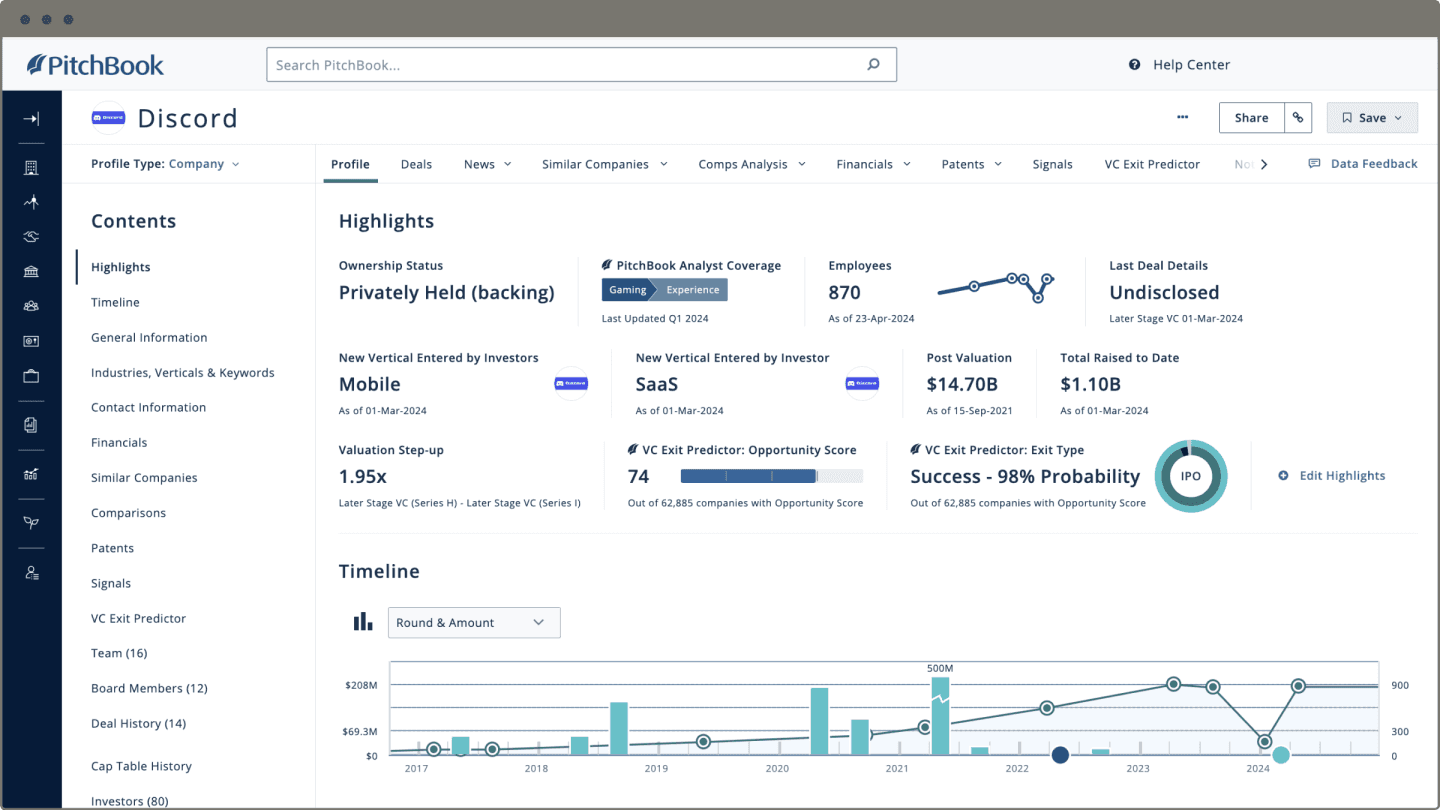Click the copy link icon beside Share
Image resolution: width=1440 pixels, height=810 pixels.
pyautogui.click(x=1298, y=118)
